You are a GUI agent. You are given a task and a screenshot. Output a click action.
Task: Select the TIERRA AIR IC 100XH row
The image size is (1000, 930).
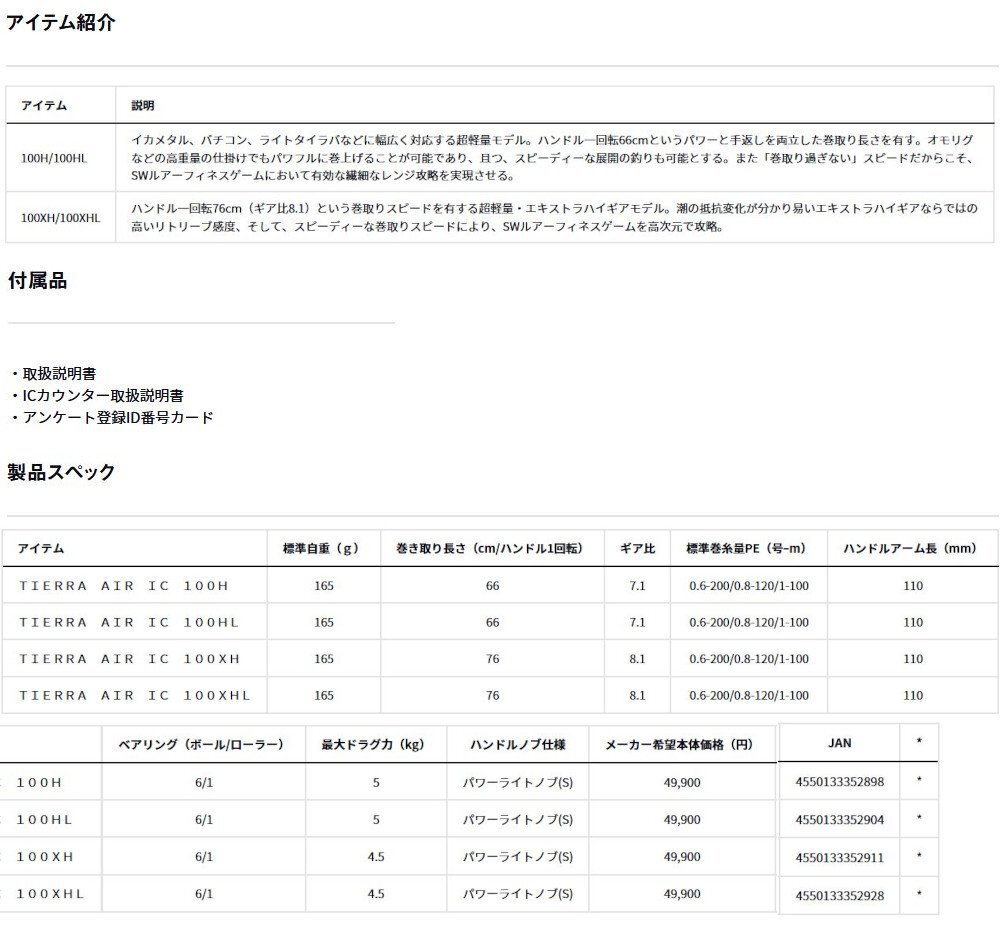pos(133,658)
